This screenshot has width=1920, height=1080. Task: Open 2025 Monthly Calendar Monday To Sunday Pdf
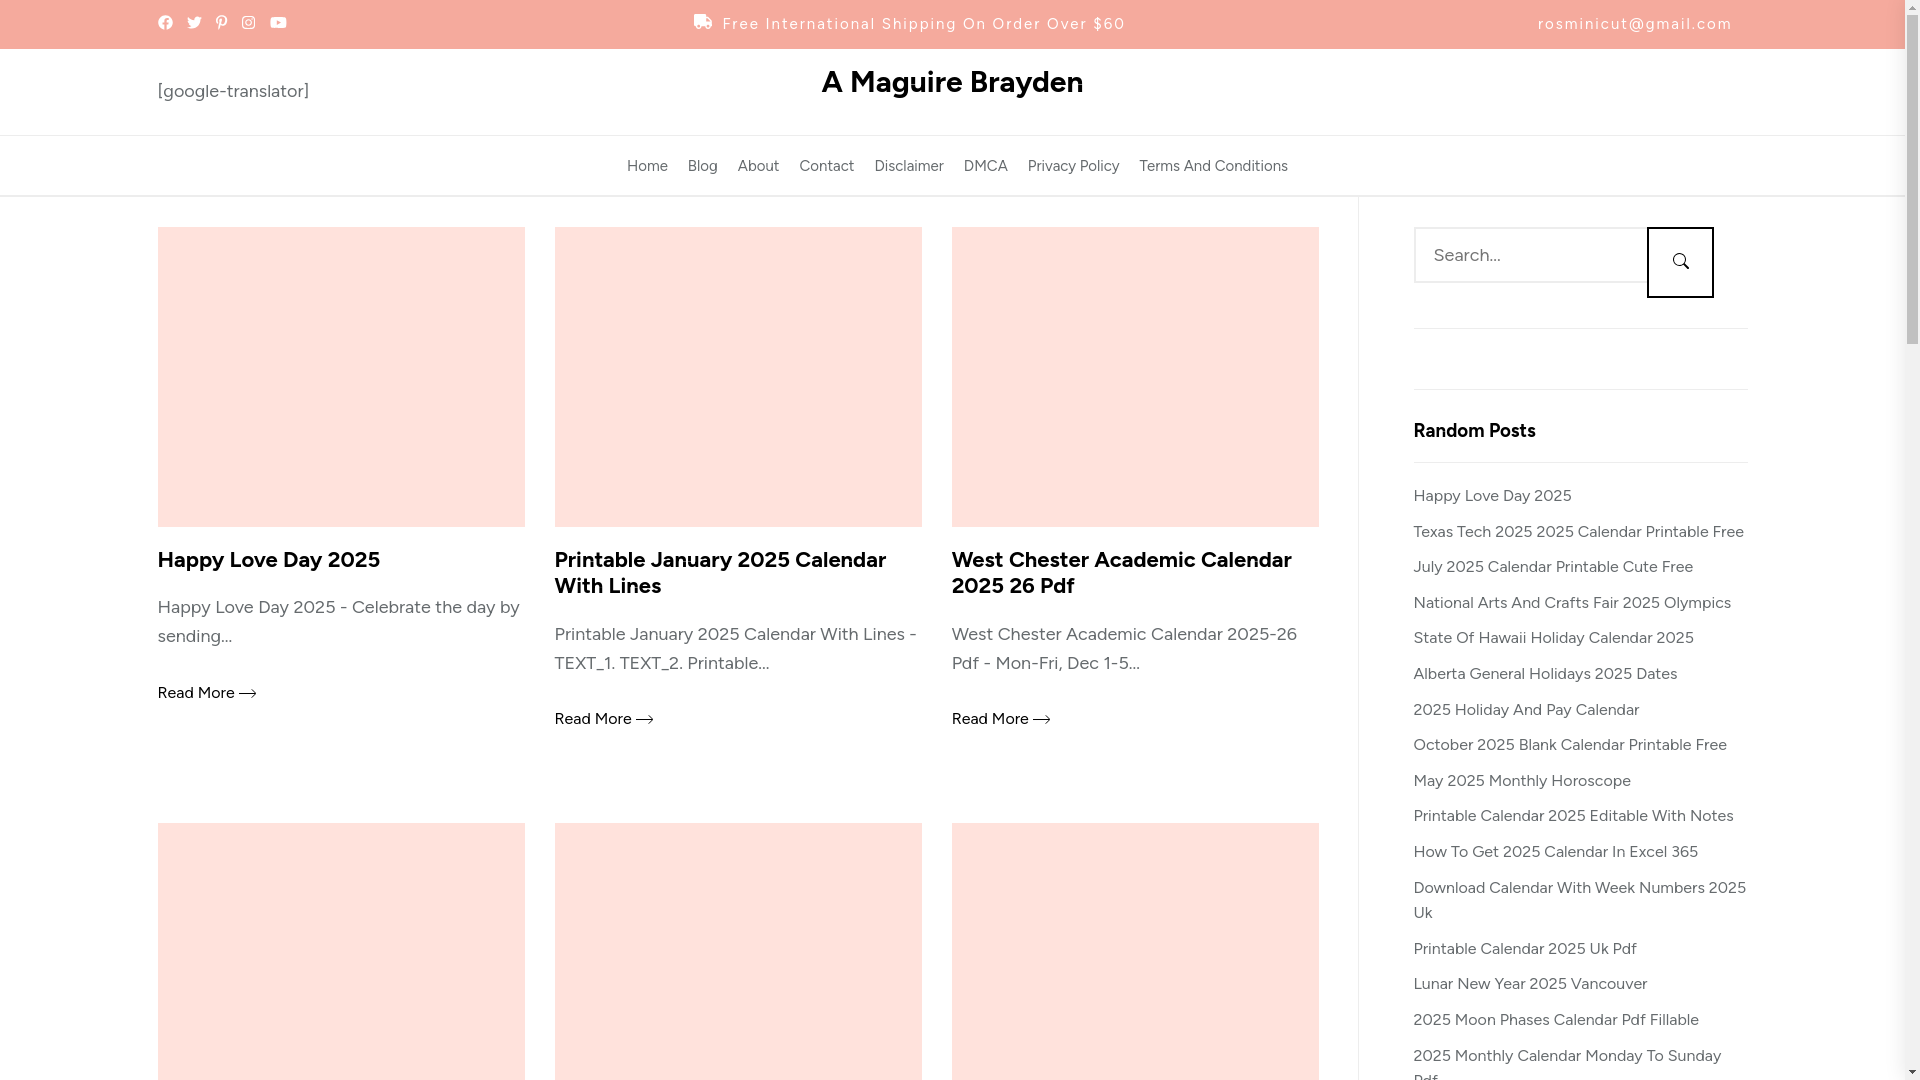point(1567,1064)
